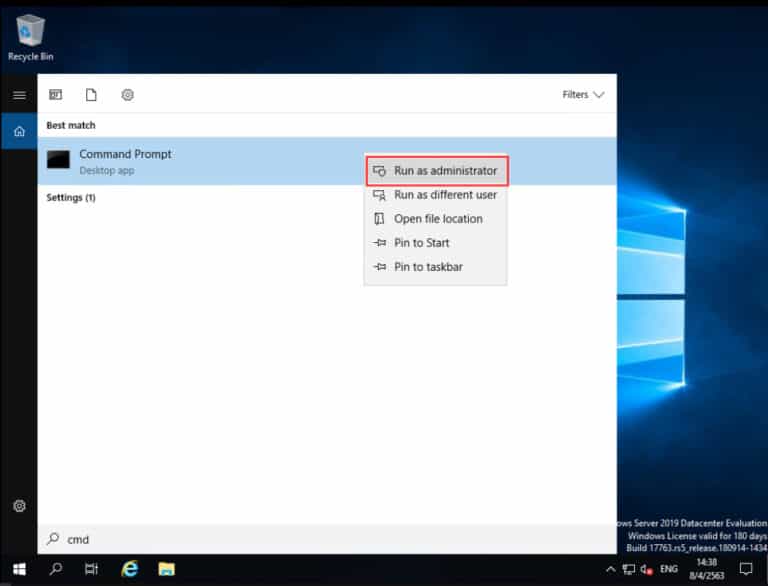This screenshot has height=586, width=768.
Task: Open taskbar Search magnifier
Action: point(56,569)
